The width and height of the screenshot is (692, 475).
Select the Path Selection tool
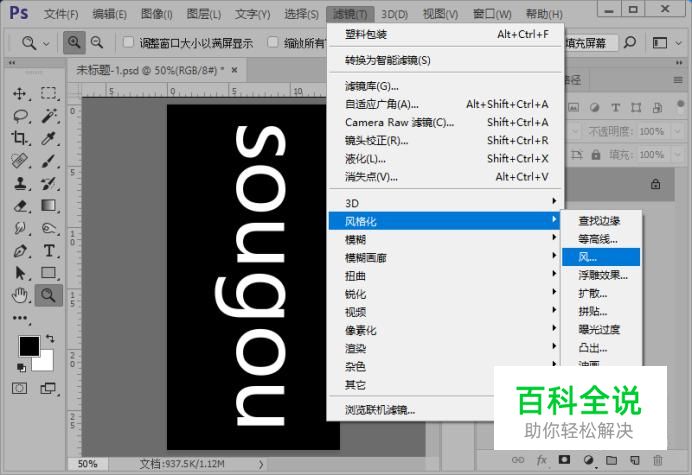[x=19, y=273]
